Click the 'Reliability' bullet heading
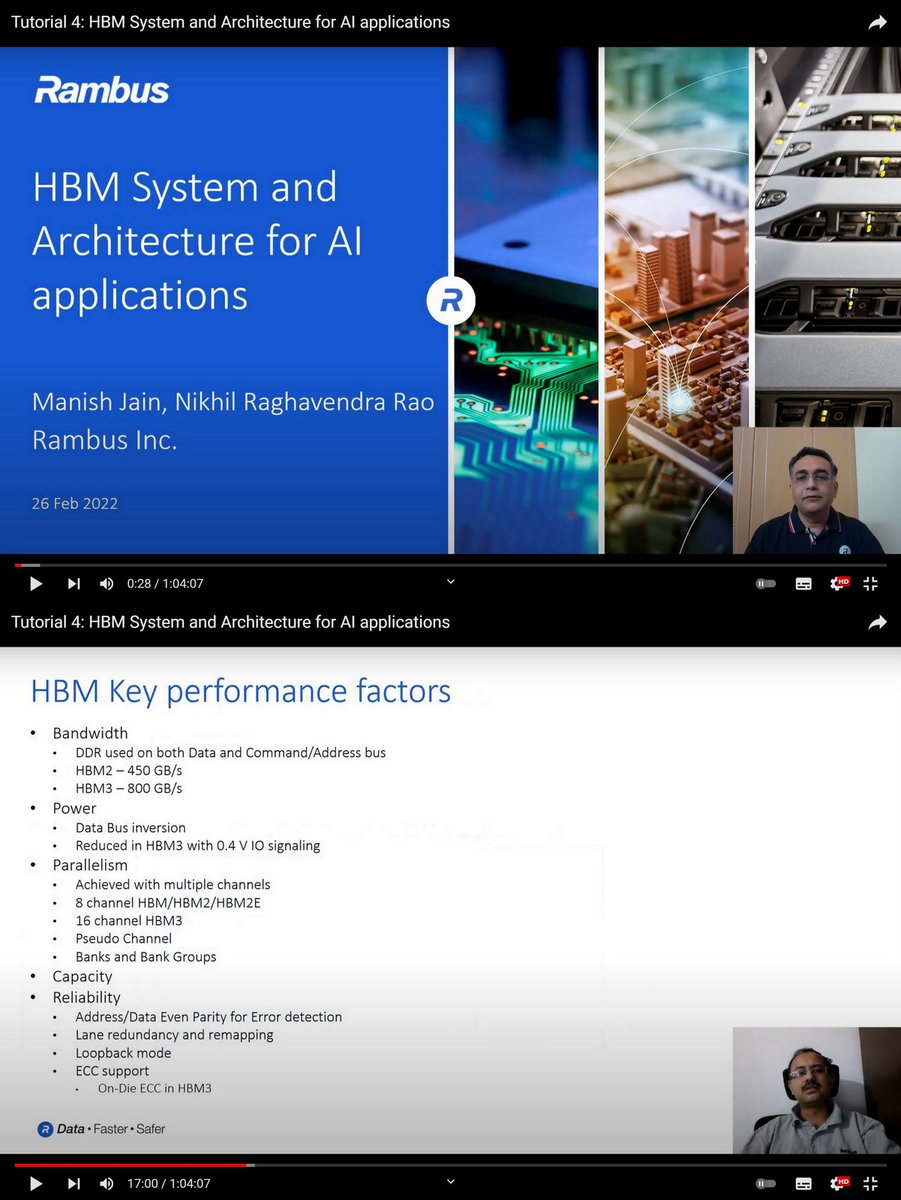This screenshot has width=901, height=1200. tap(87, 997)
